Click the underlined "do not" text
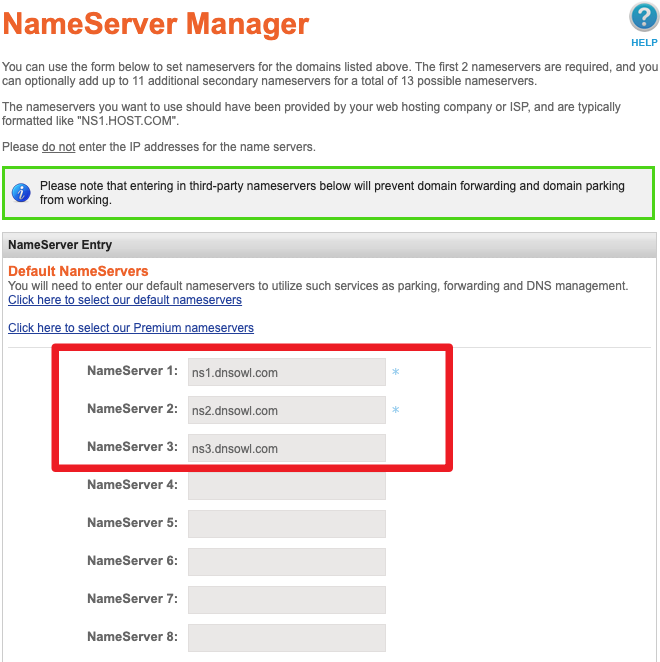This screenshot has height=662, width=660. (x=59, y=147)
